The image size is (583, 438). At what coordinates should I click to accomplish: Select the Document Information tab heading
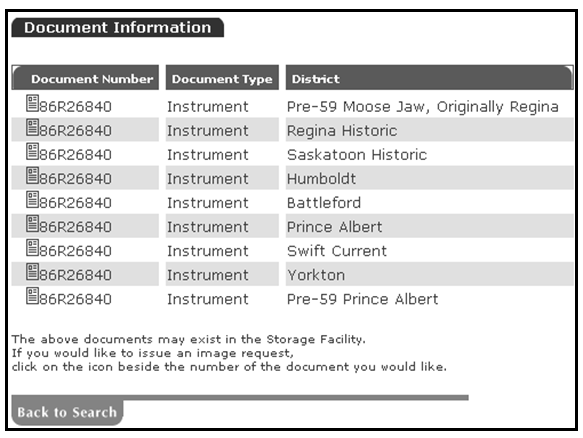click(117, 28)
